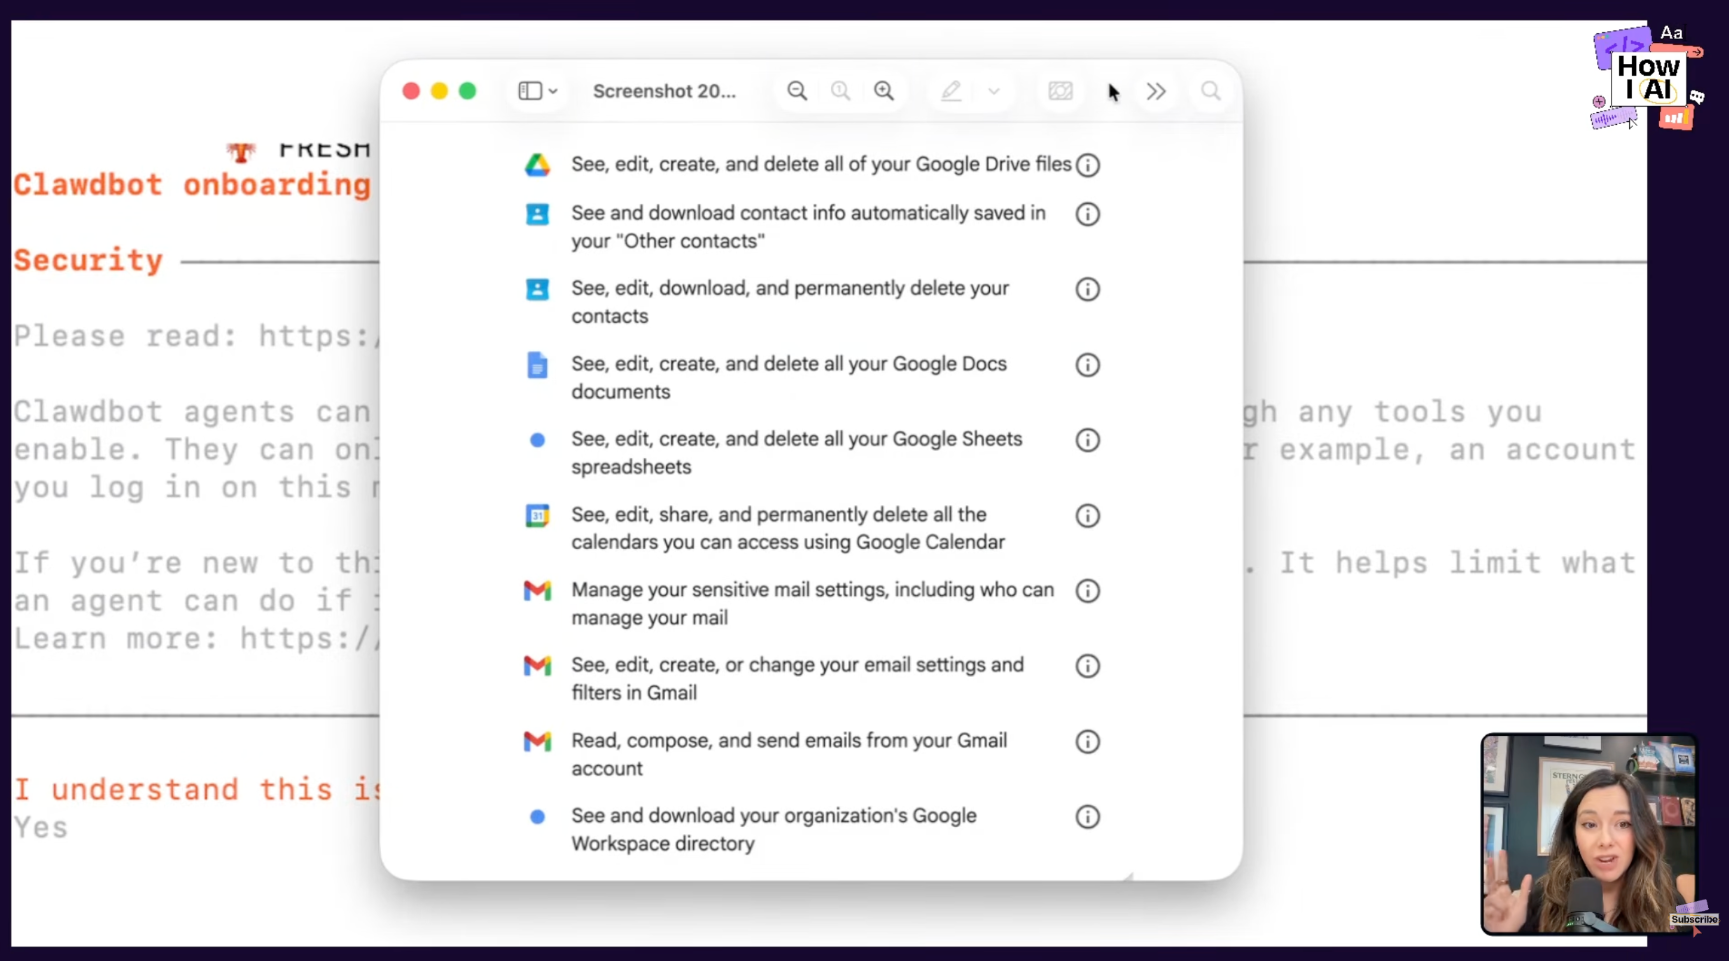Show info for Google Docs documents permission
Screen dimensions: 1729x961
point(1087,365)
